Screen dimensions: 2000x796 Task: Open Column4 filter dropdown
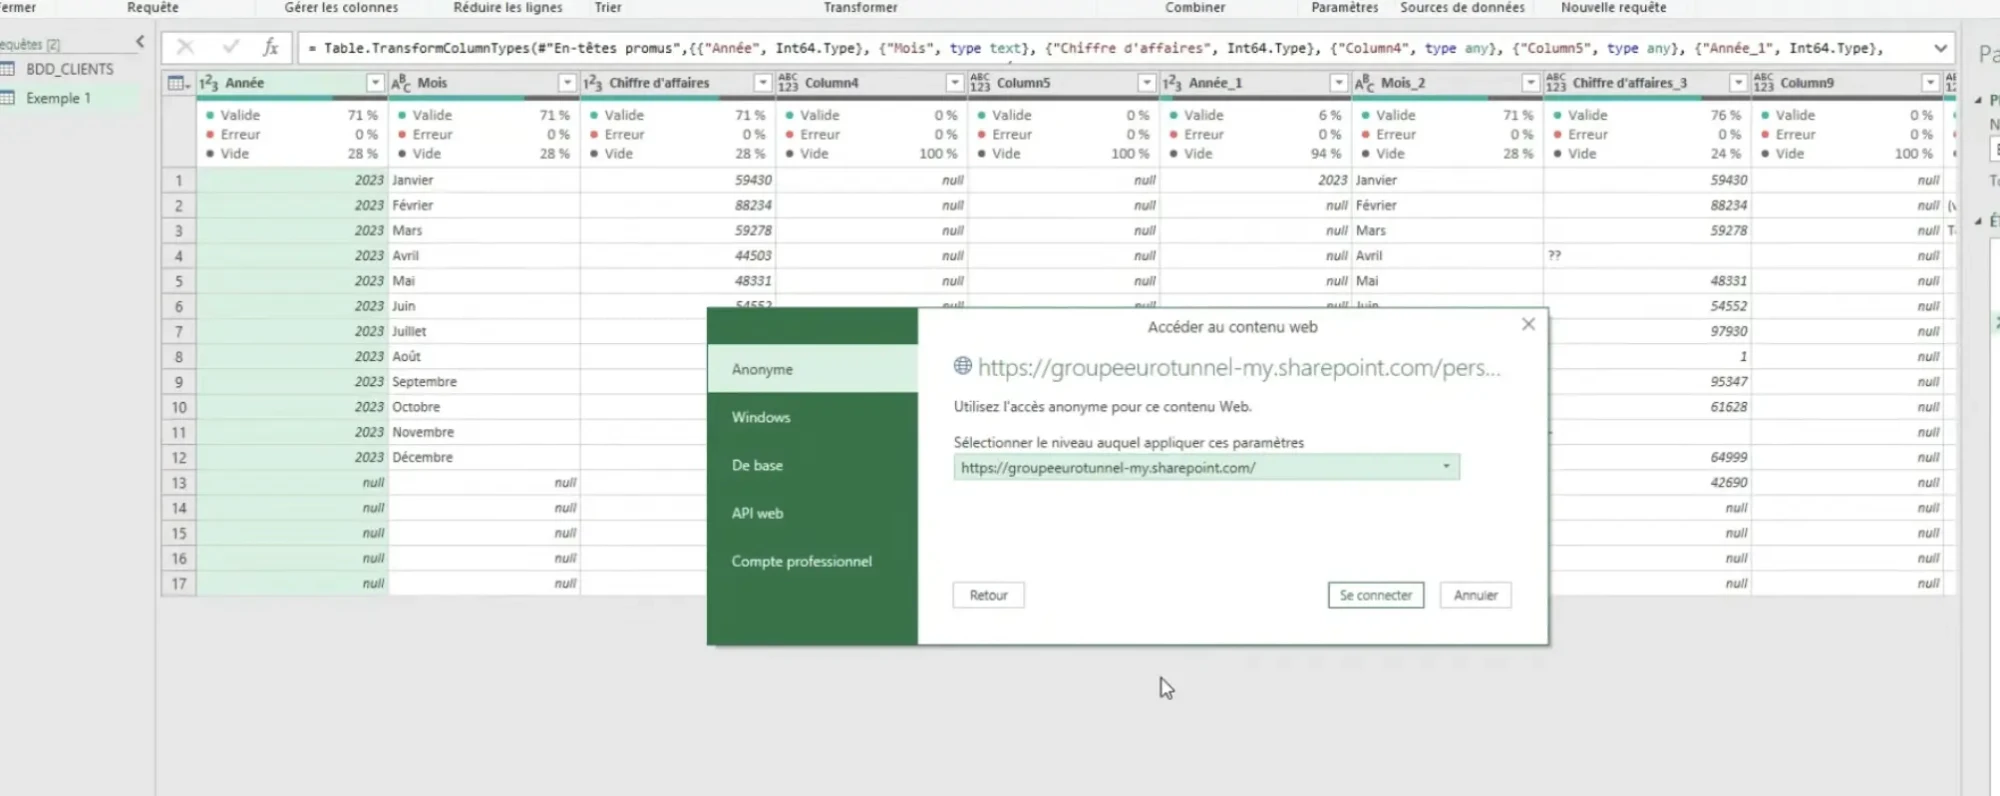[955, 83]
